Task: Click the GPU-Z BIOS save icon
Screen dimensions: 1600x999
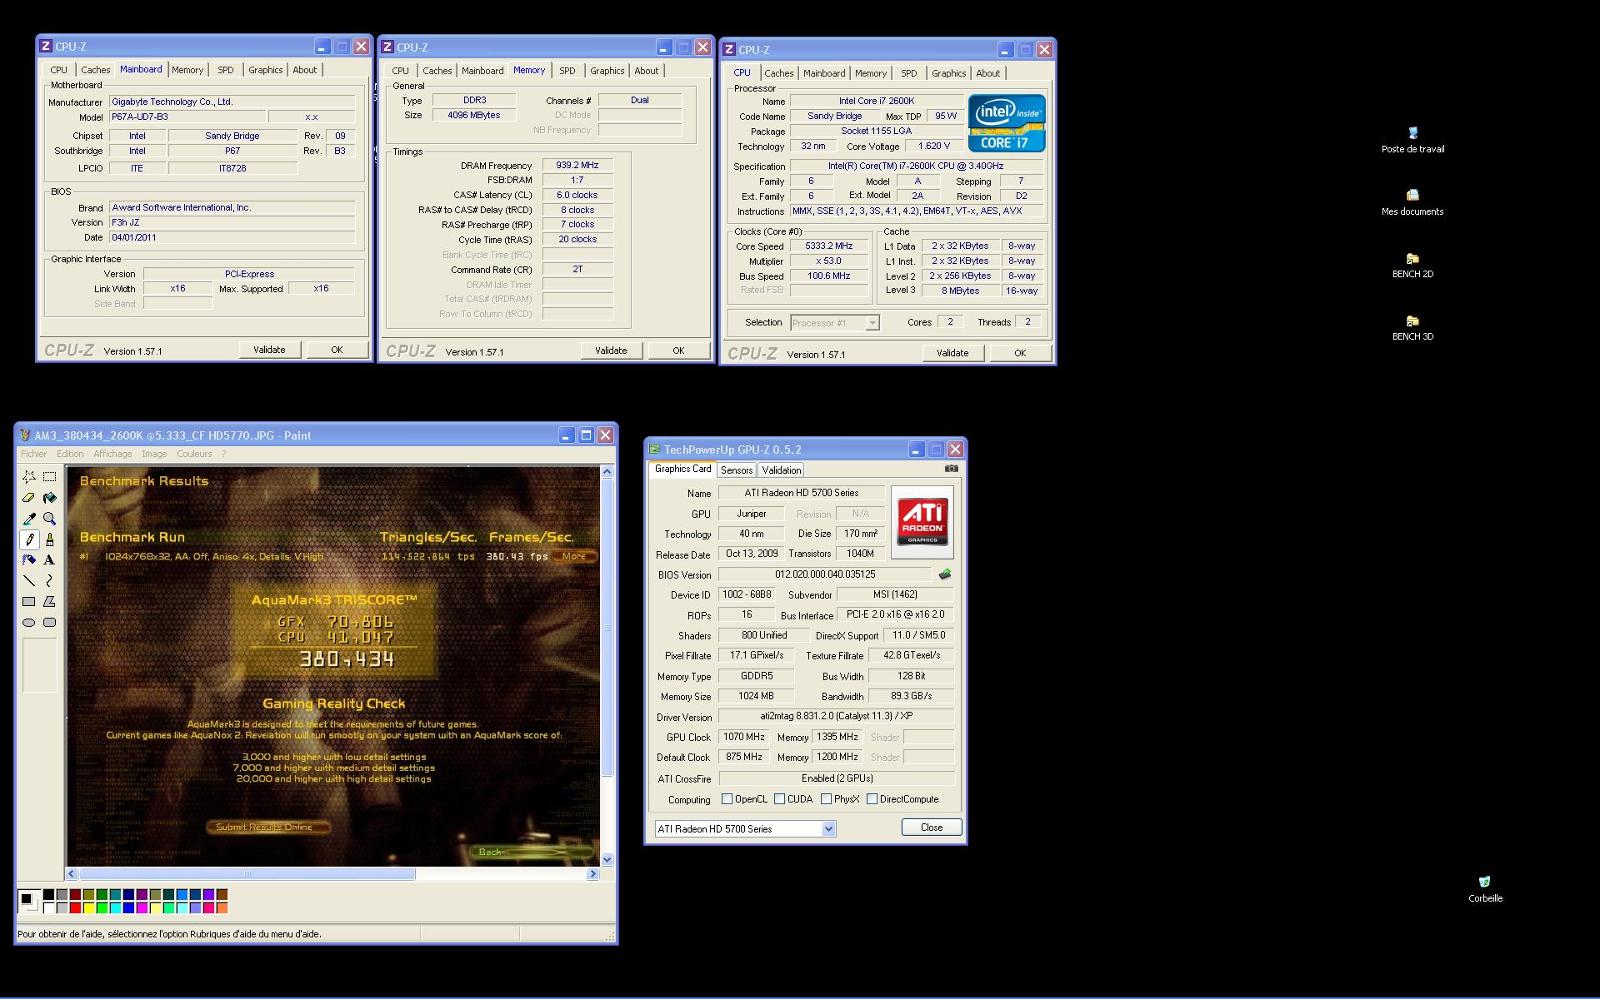Action: pyautogui.click(x=944, y=574)
